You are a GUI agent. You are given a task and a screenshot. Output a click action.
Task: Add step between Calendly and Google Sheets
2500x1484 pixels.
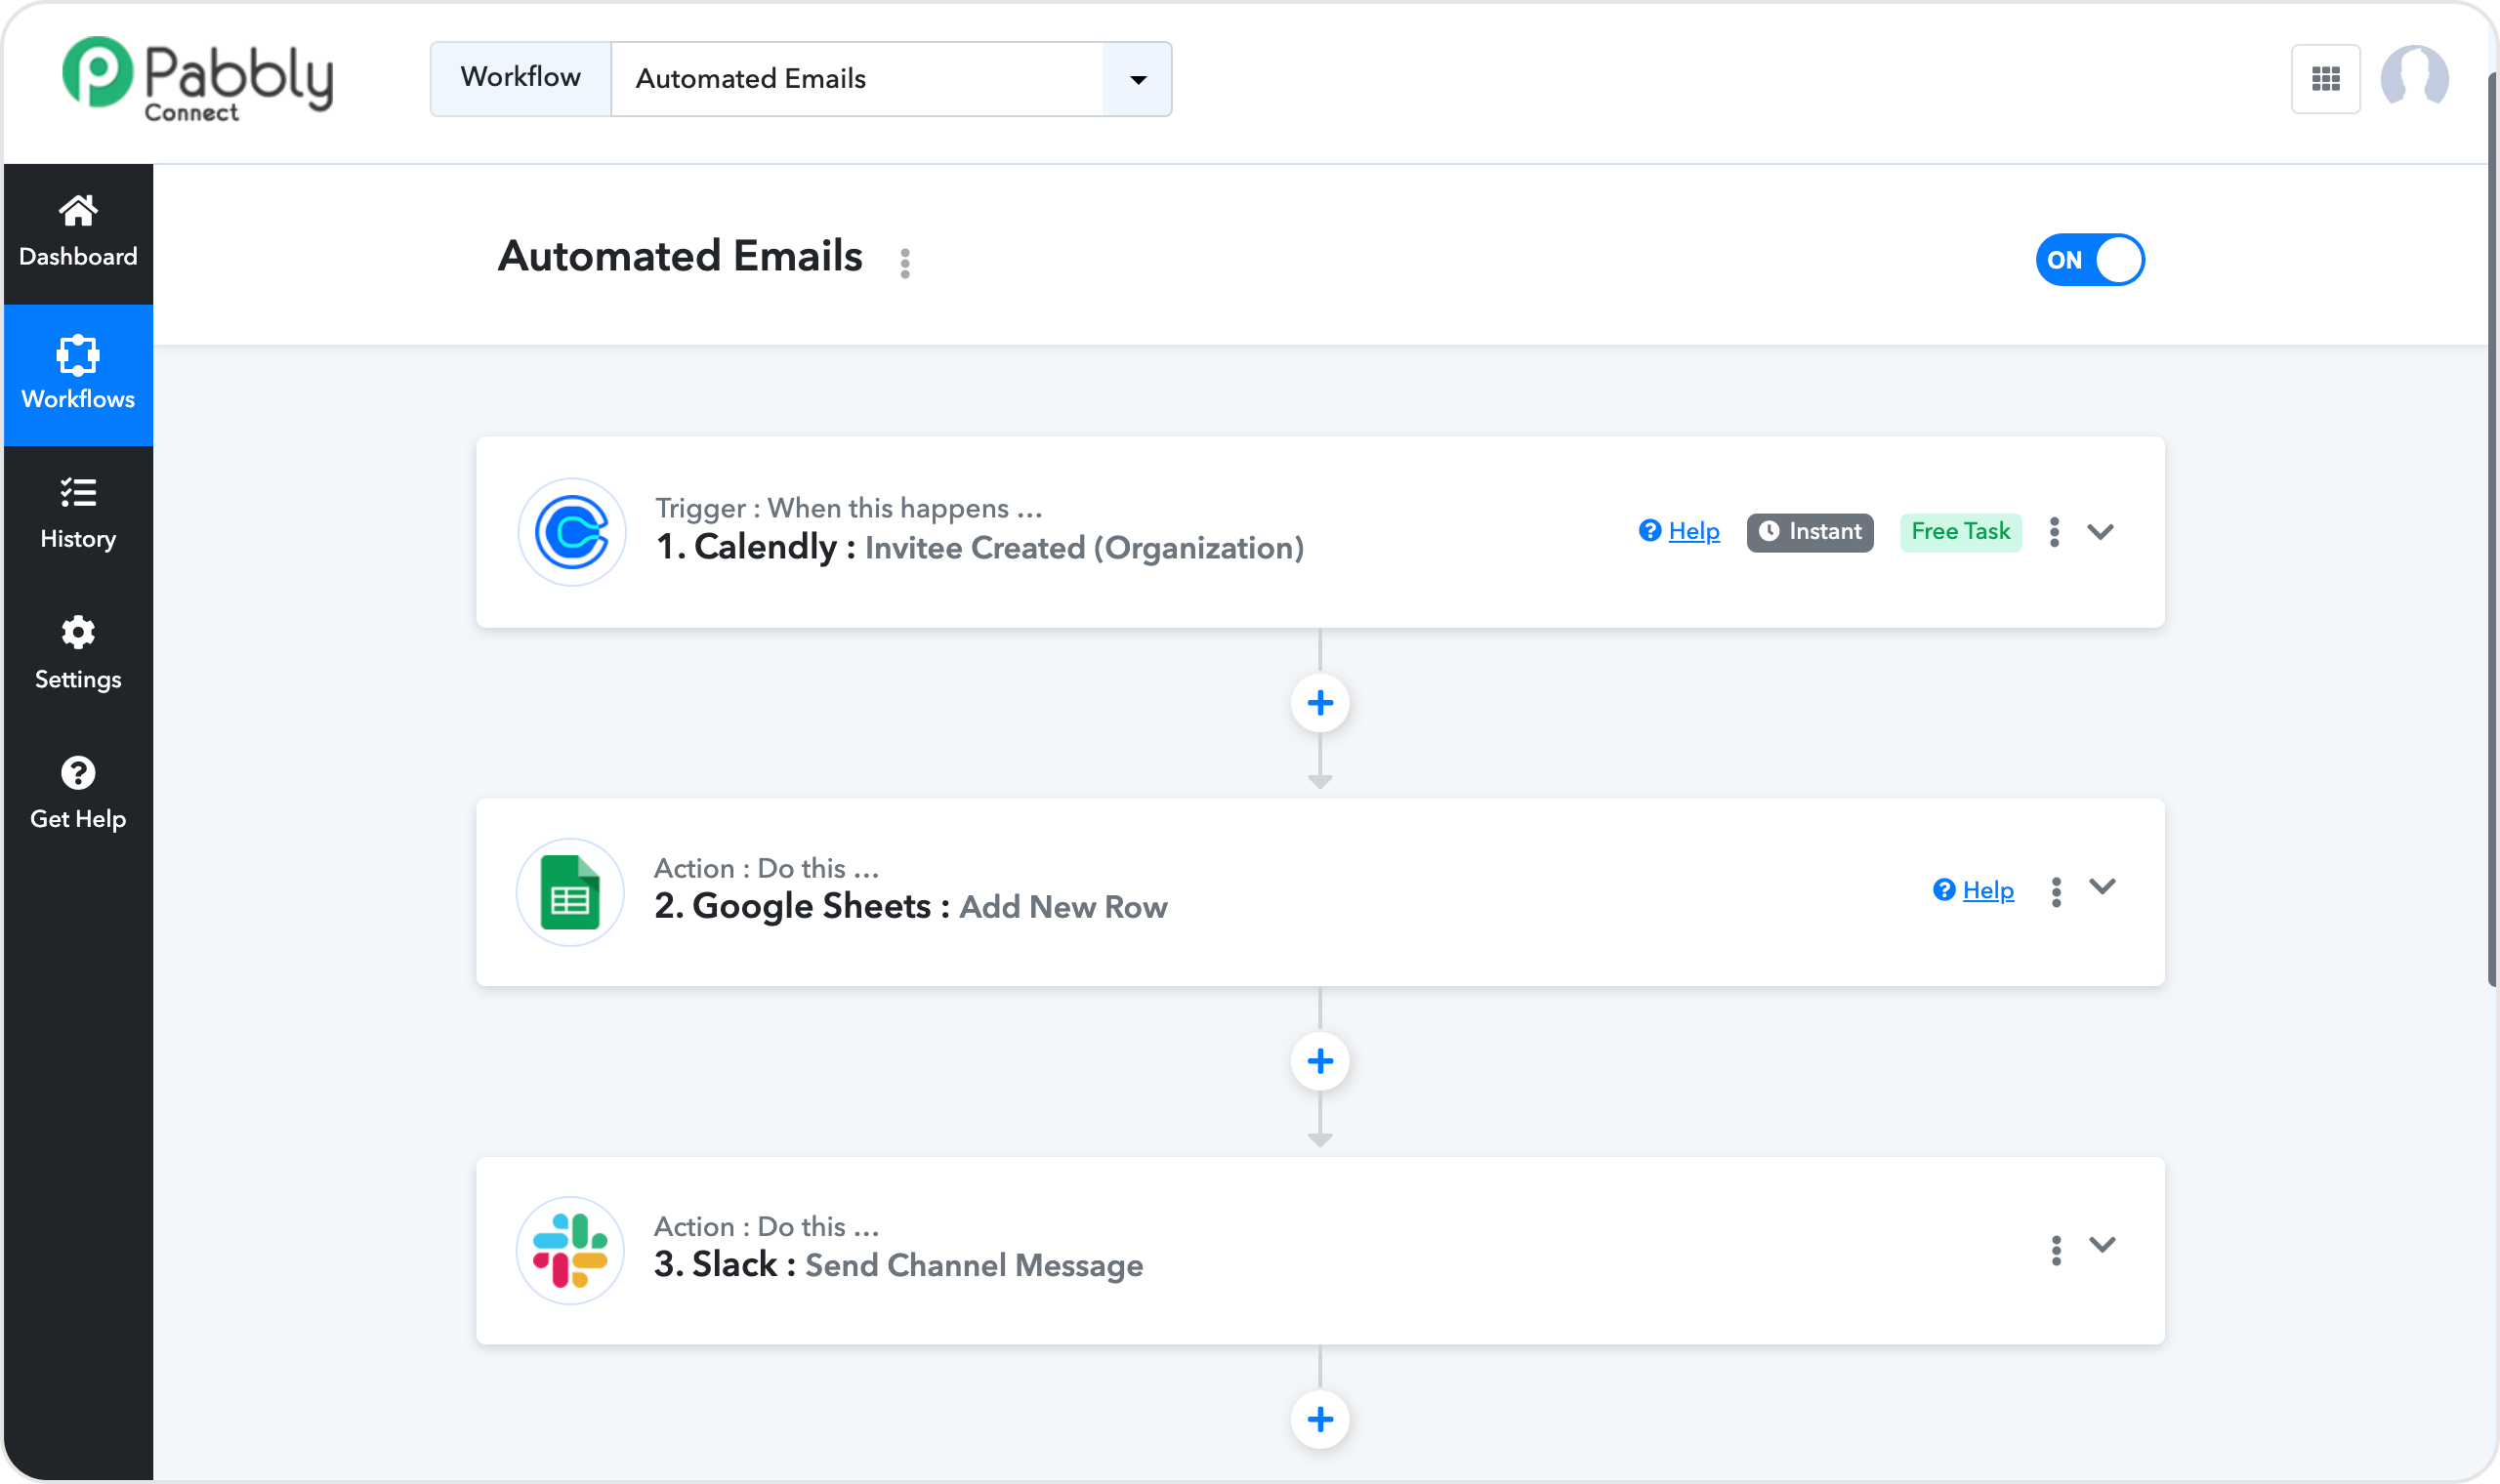click(x=1320, y=703)
